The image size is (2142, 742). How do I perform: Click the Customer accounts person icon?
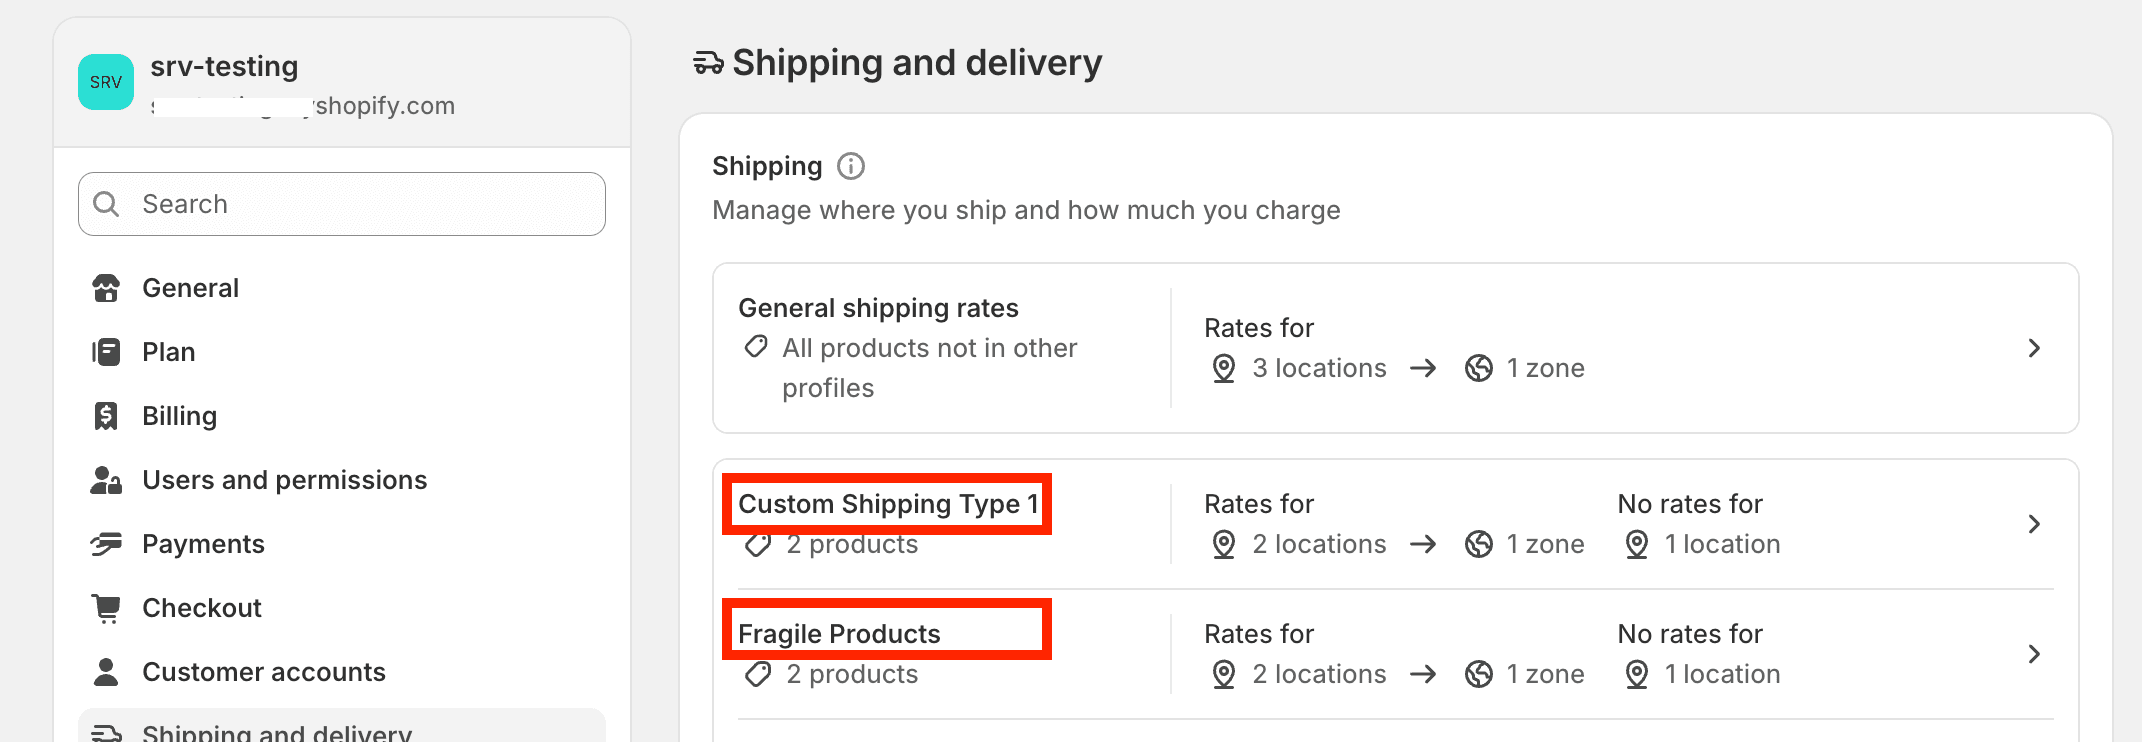pos(106,672)
